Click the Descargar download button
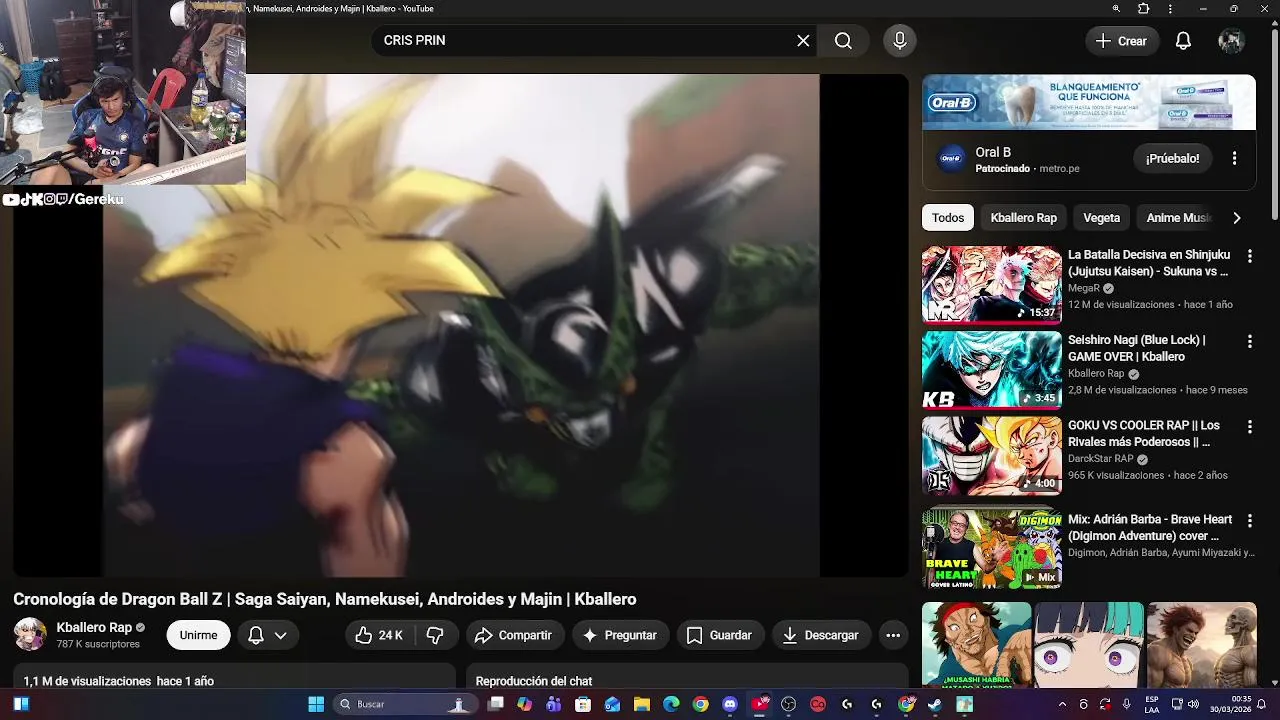The width and height of the screenshot is (1280, 720). (820, 635)
